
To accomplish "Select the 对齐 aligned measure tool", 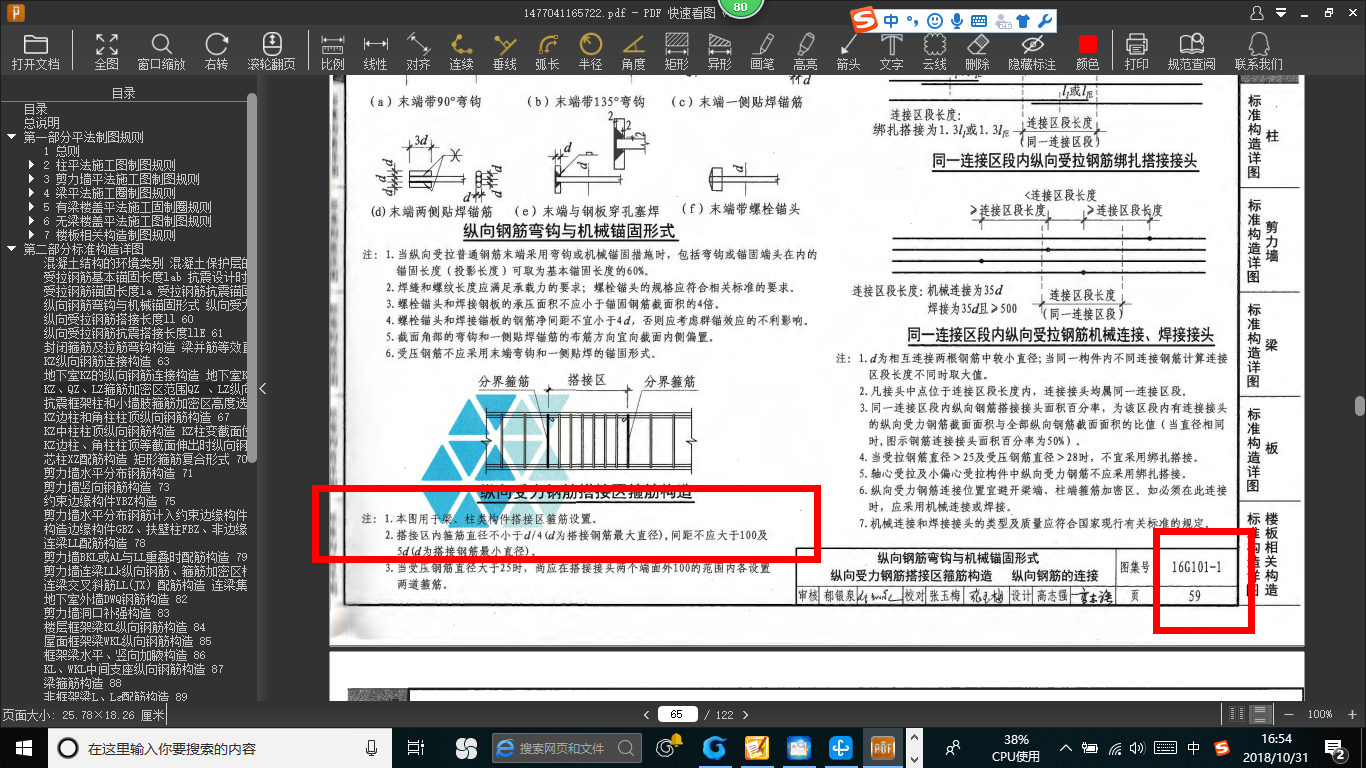I will pyautogui.click(x=418, y=52).
